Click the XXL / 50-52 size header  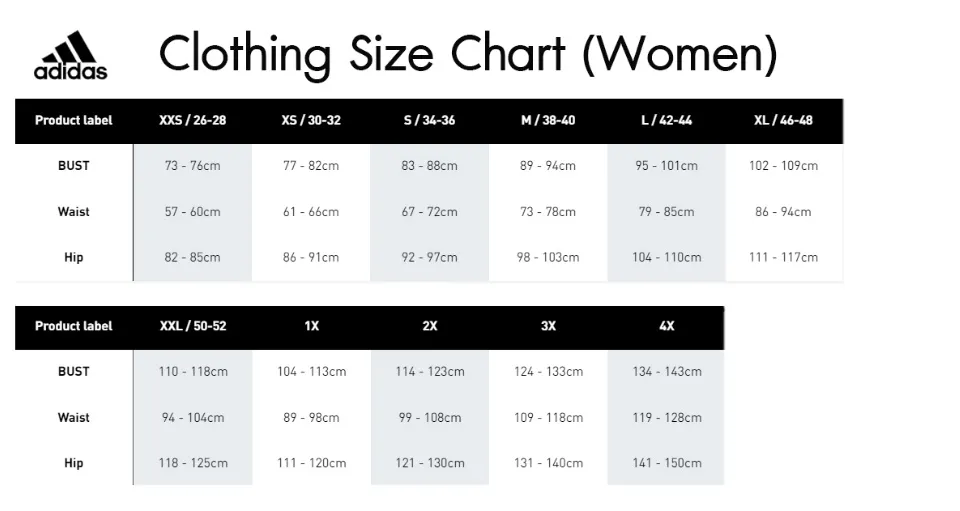click(193, 326)
